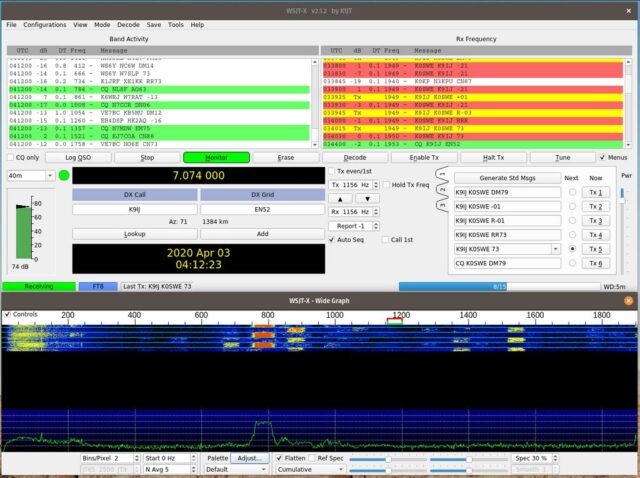Toggle the CQ only checkbox
The width and height of the screenshot is (640, 478).
coord(11,158)
